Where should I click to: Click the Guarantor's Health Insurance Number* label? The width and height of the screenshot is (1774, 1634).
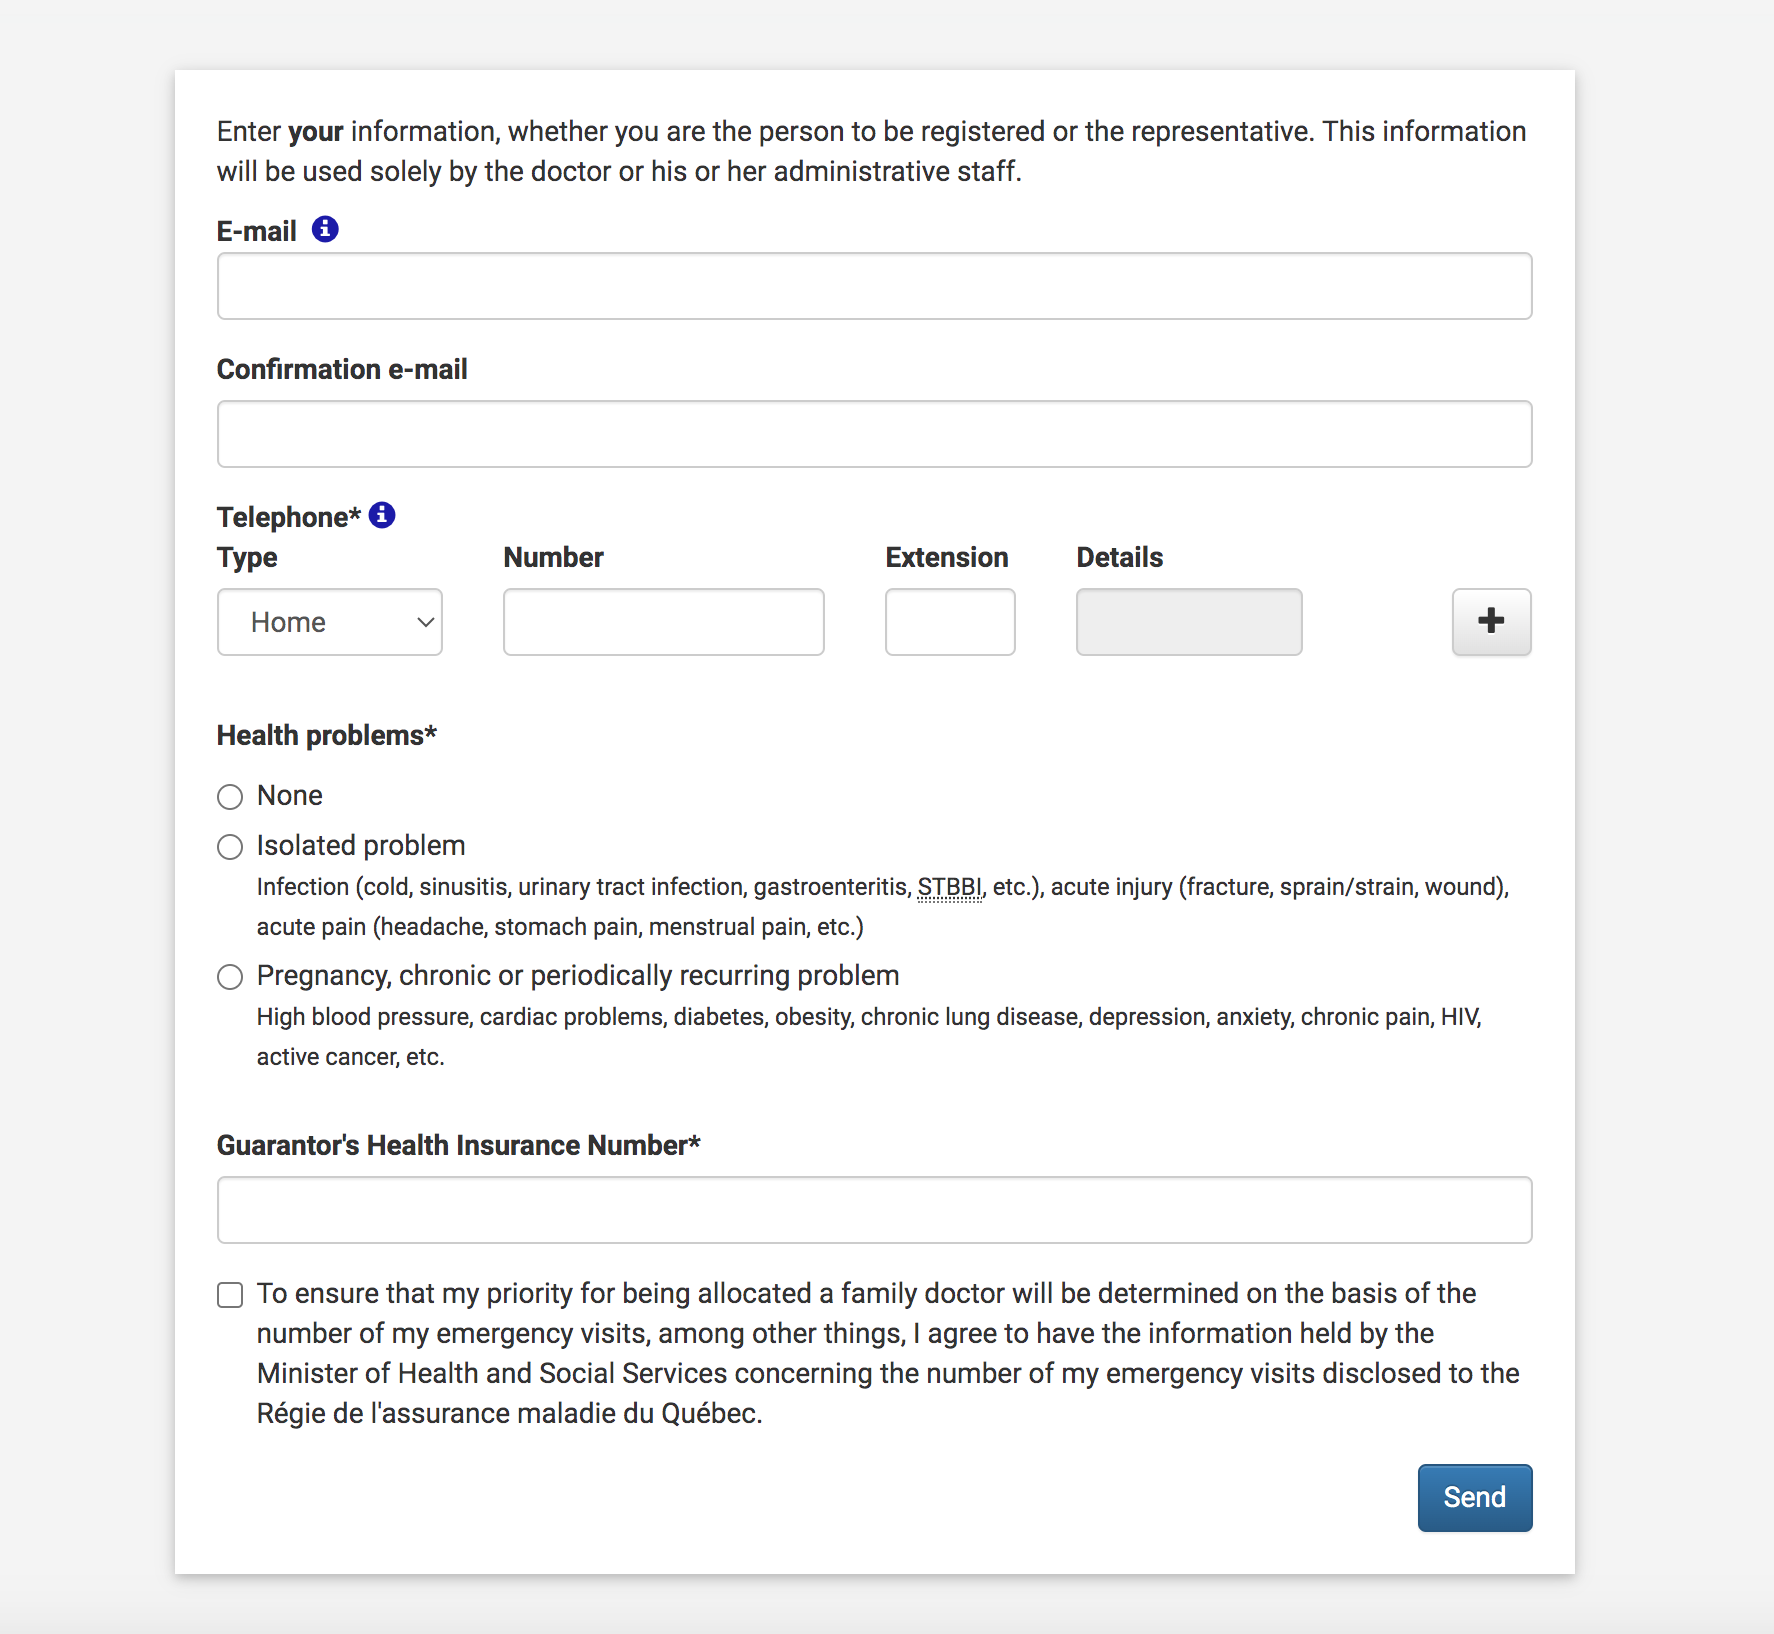click(x=459, y=1145)
